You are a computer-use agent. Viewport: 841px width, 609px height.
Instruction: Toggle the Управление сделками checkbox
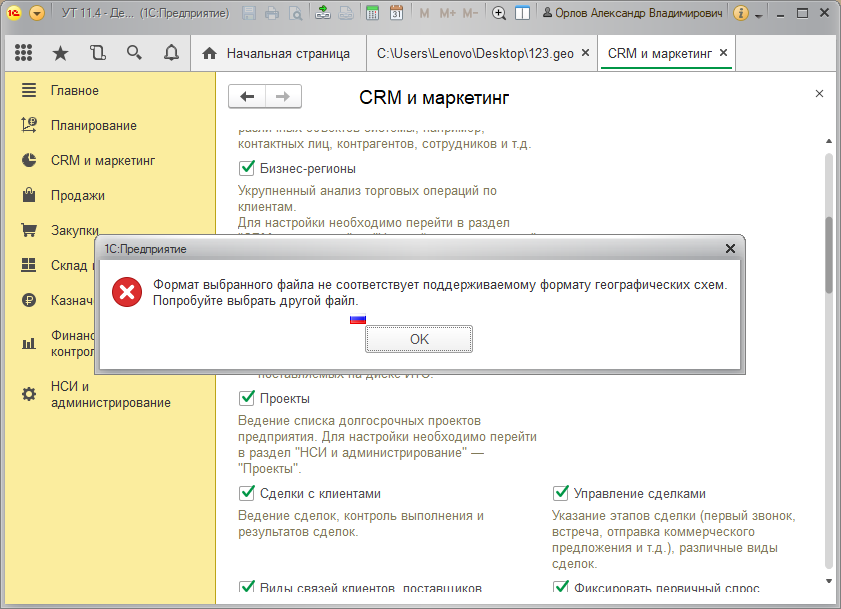[x=560, y=493]
